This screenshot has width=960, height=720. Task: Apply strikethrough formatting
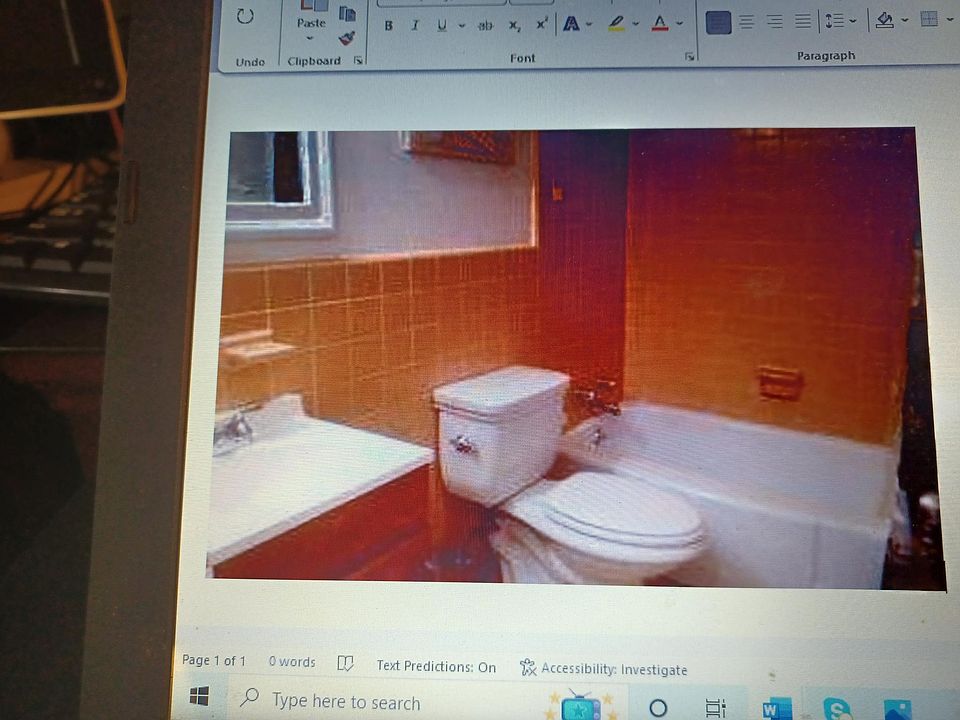click(485, 26)
